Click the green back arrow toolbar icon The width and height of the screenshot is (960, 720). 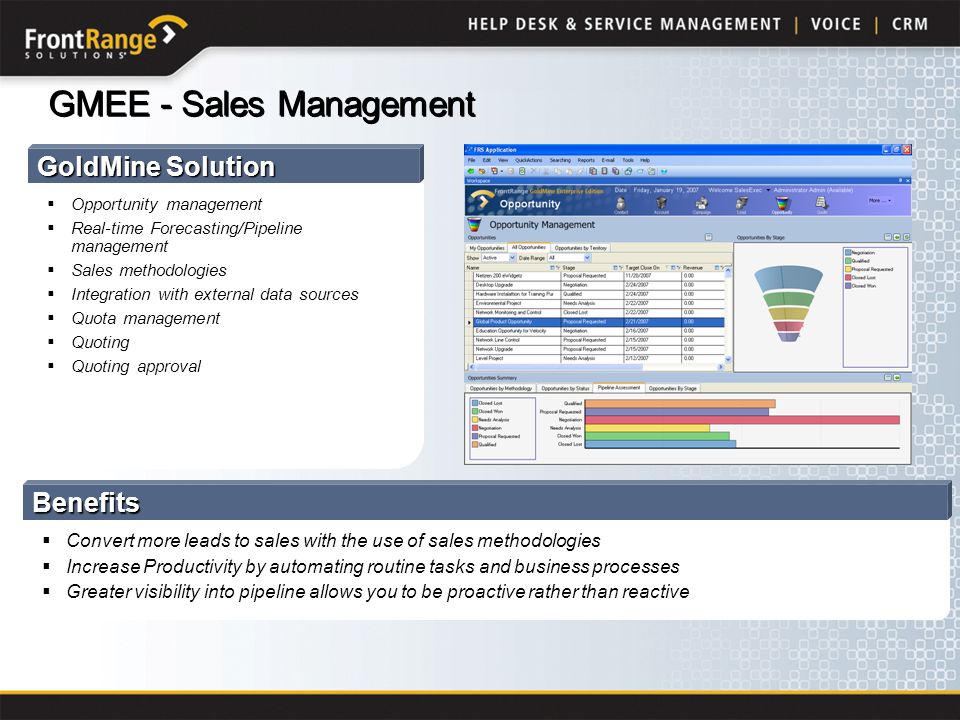point(471,171)
